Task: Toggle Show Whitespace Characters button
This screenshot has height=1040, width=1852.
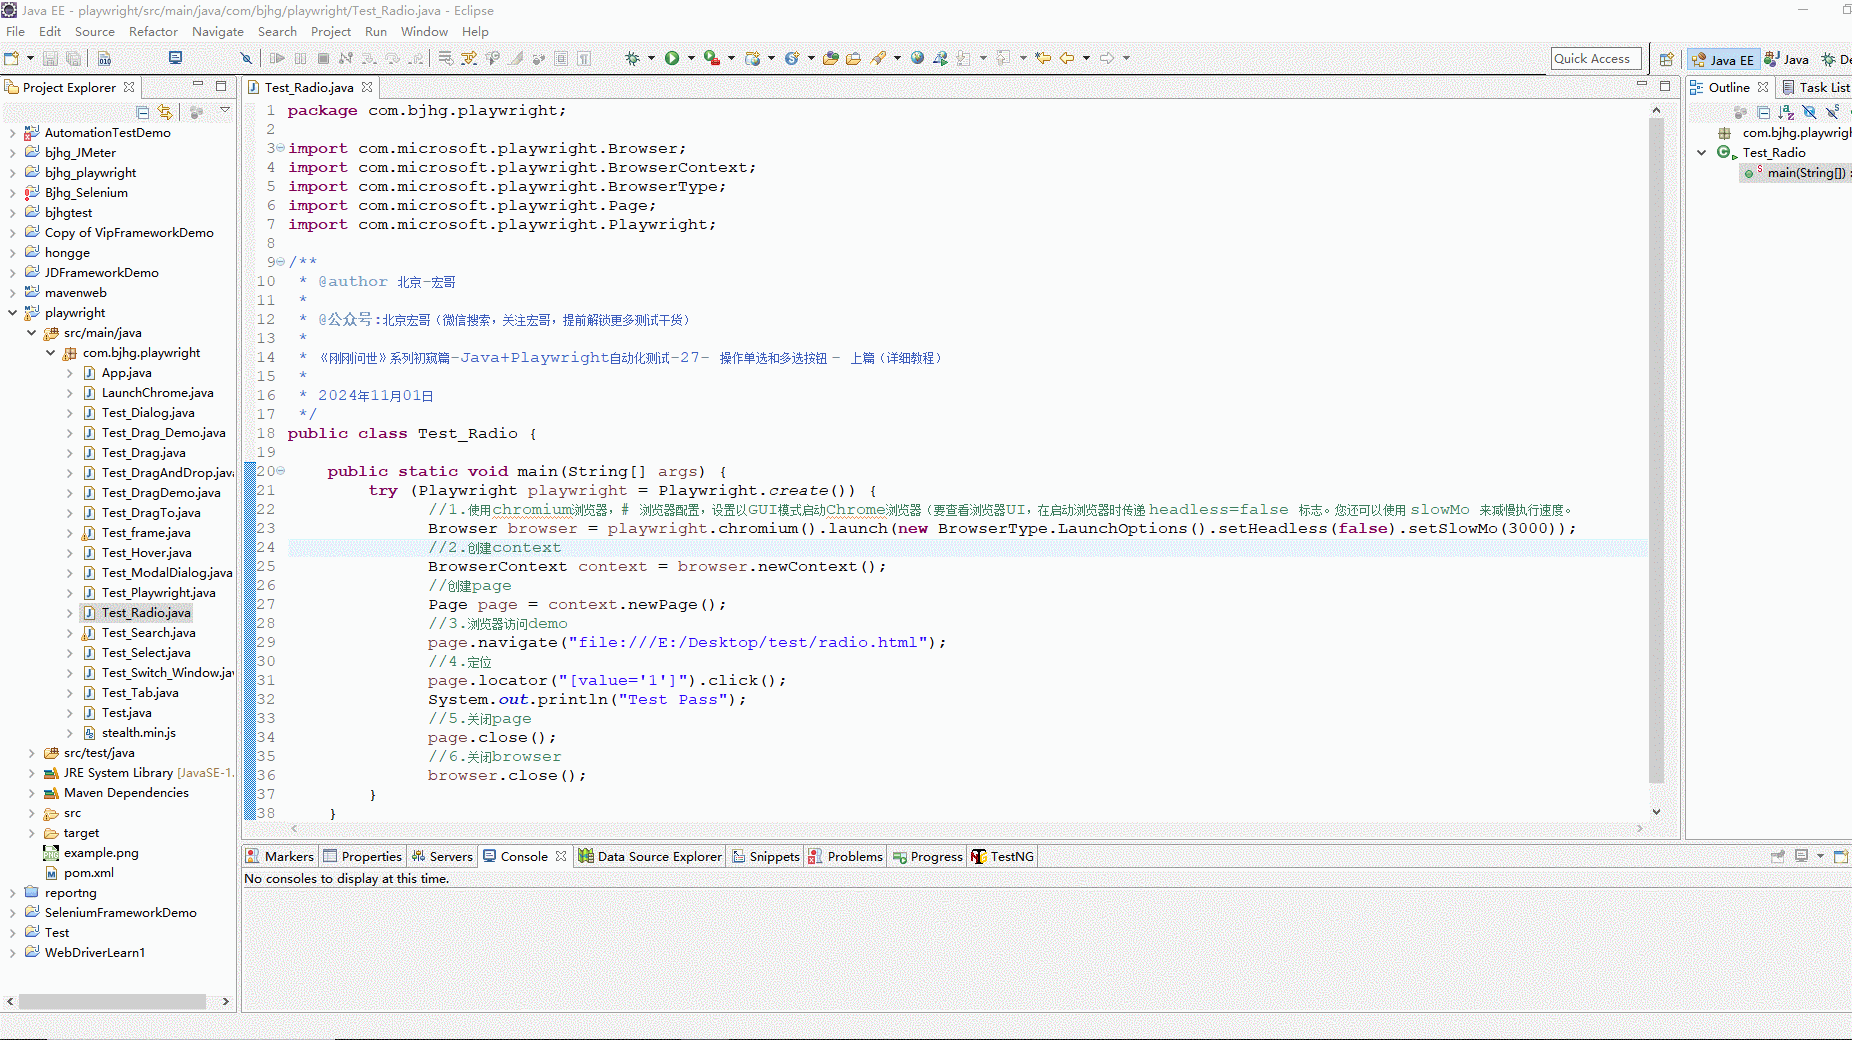Action: click(x=584, y=58)
